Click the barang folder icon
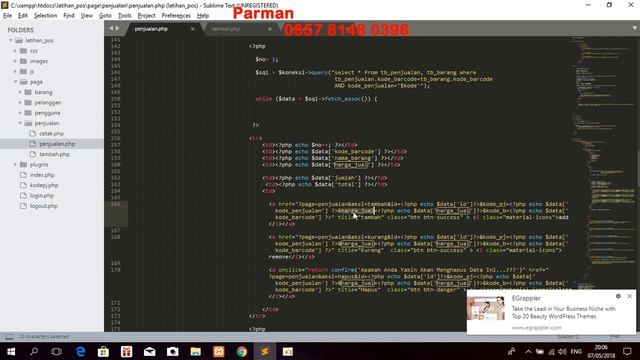640x360 pixels. click(x=28, y=92)
